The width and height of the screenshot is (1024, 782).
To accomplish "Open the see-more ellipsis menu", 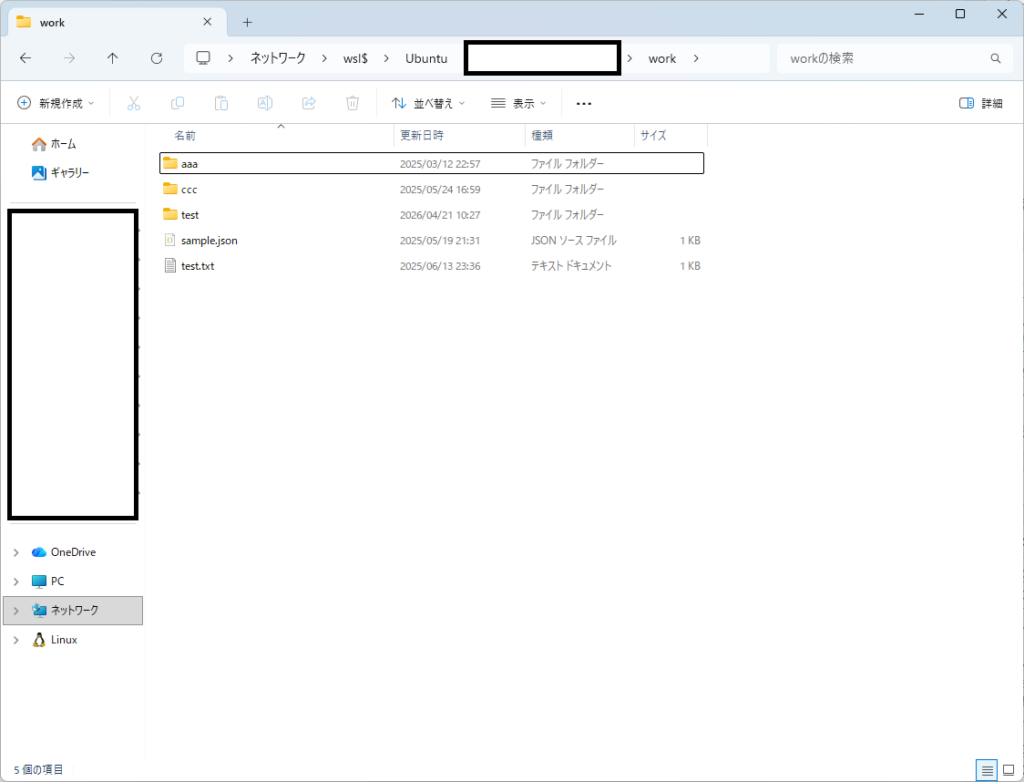I will (584, 103).
